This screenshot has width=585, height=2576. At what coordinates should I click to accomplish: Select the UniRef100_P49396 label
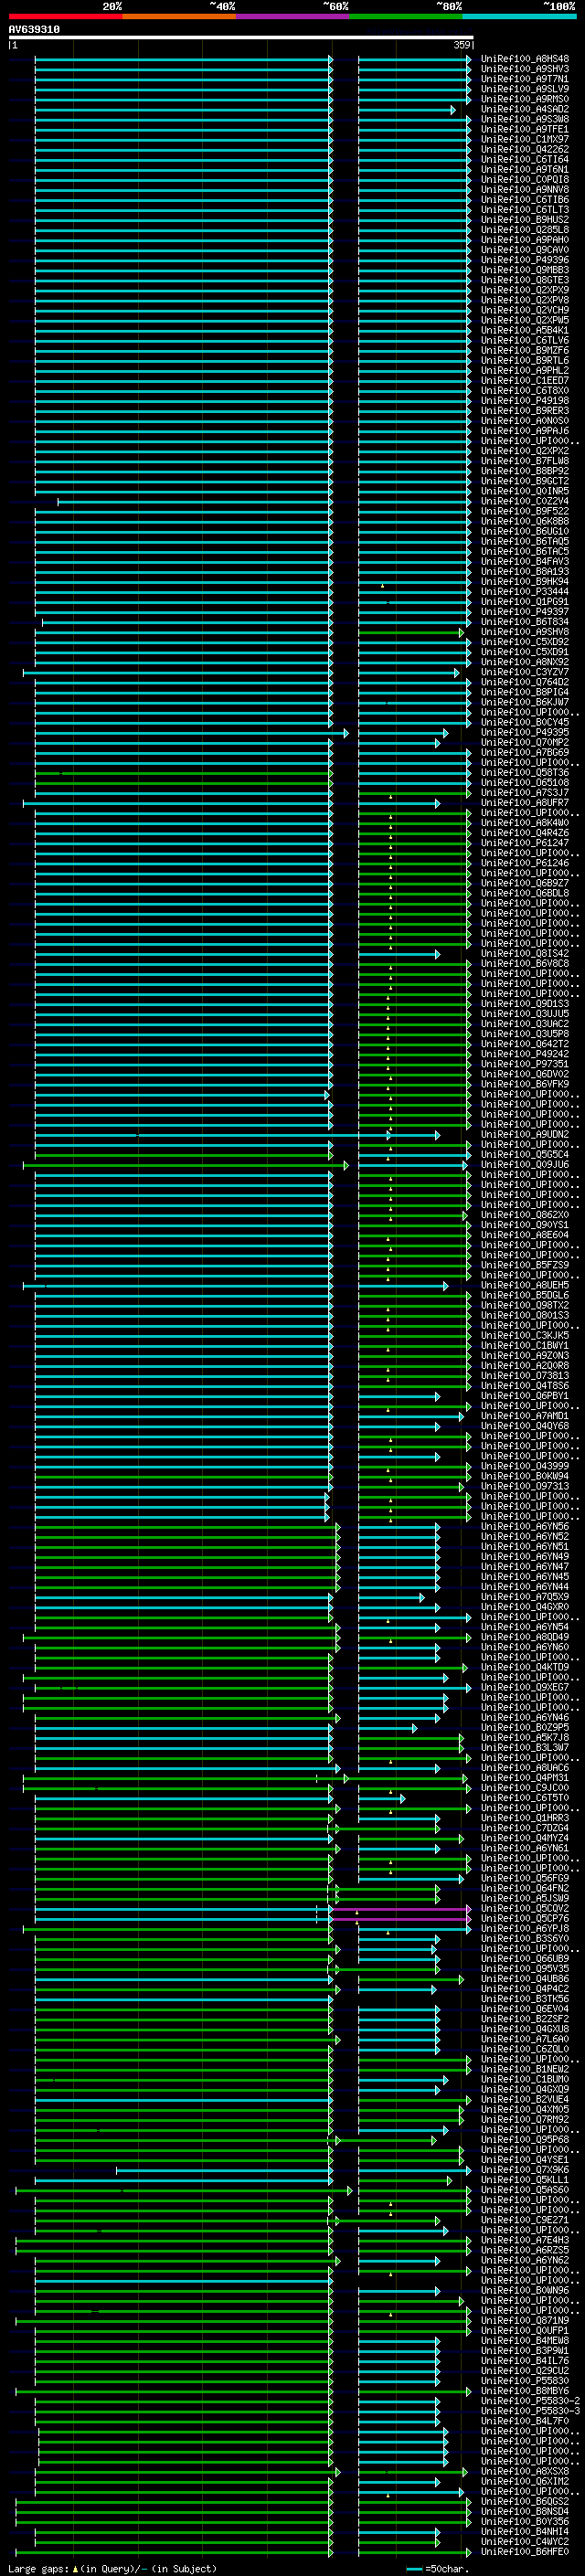click(525, 260)
